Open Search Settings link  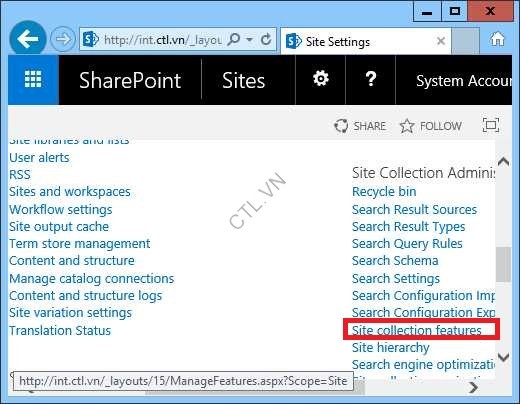(x=396, y=279)
